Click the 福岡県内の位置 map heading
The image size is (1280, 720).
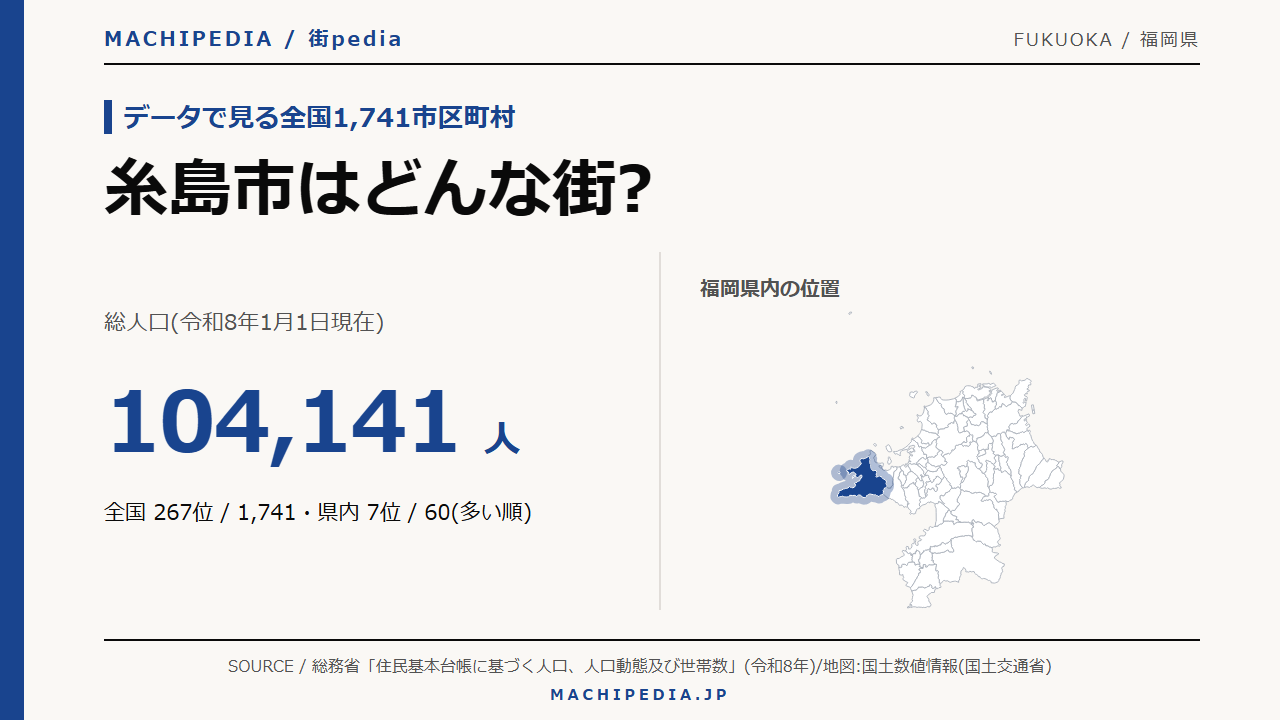770,289
